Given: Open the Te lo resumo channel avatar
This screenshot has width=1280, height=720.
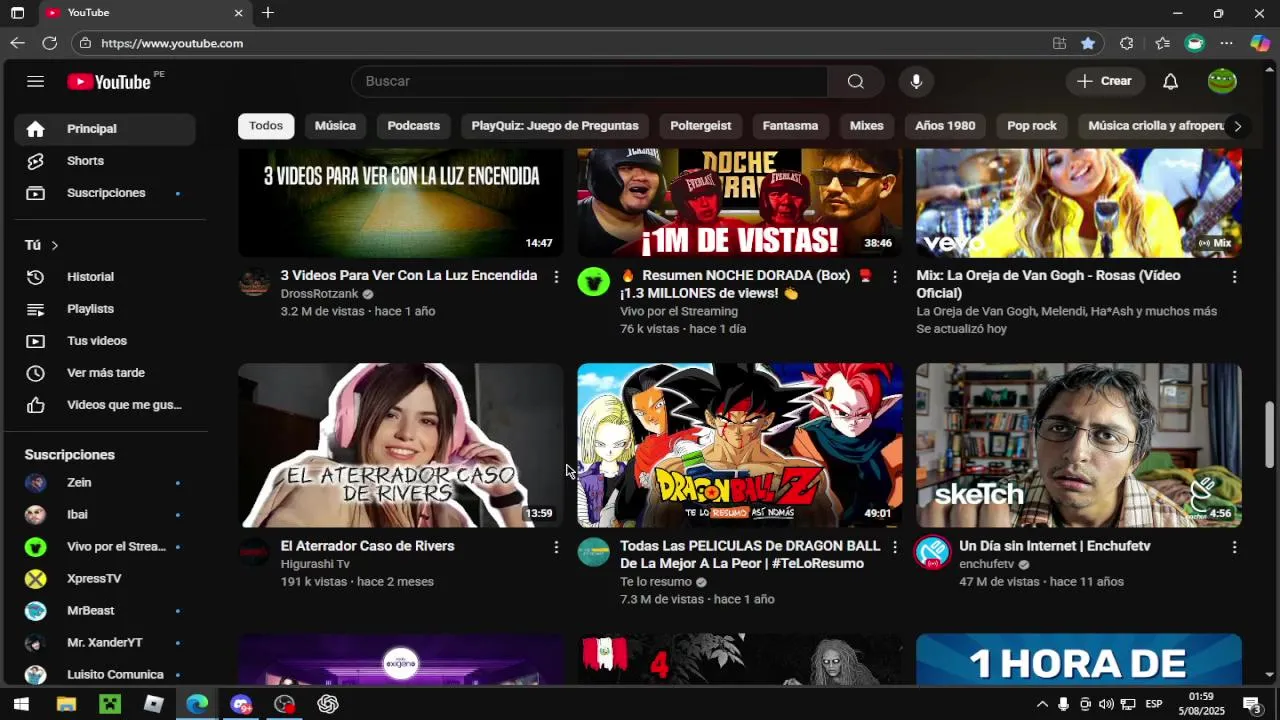Looking at the screenshot, I should [x=594, y=552].
